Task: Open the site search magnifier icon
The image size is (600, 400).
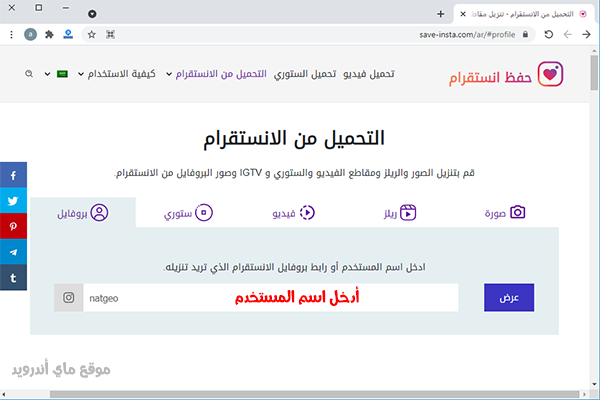Action: click(29, 73)
